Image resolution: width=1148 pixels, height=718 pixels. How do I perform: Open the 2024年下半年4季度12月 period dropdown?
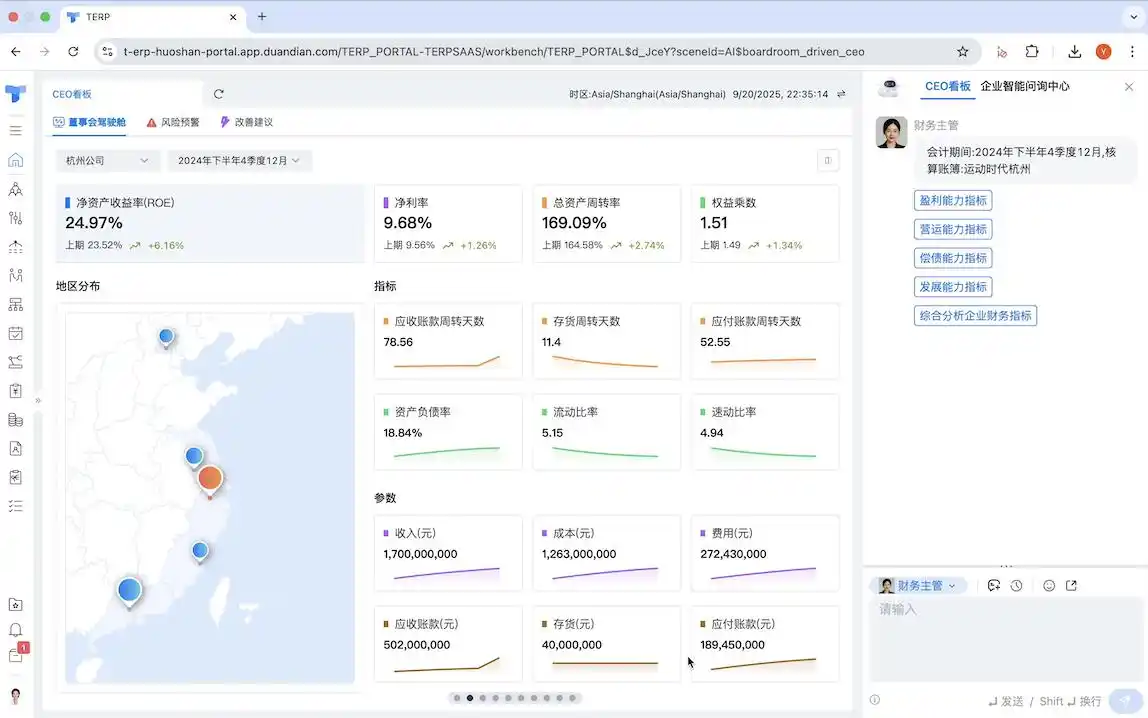239,161
